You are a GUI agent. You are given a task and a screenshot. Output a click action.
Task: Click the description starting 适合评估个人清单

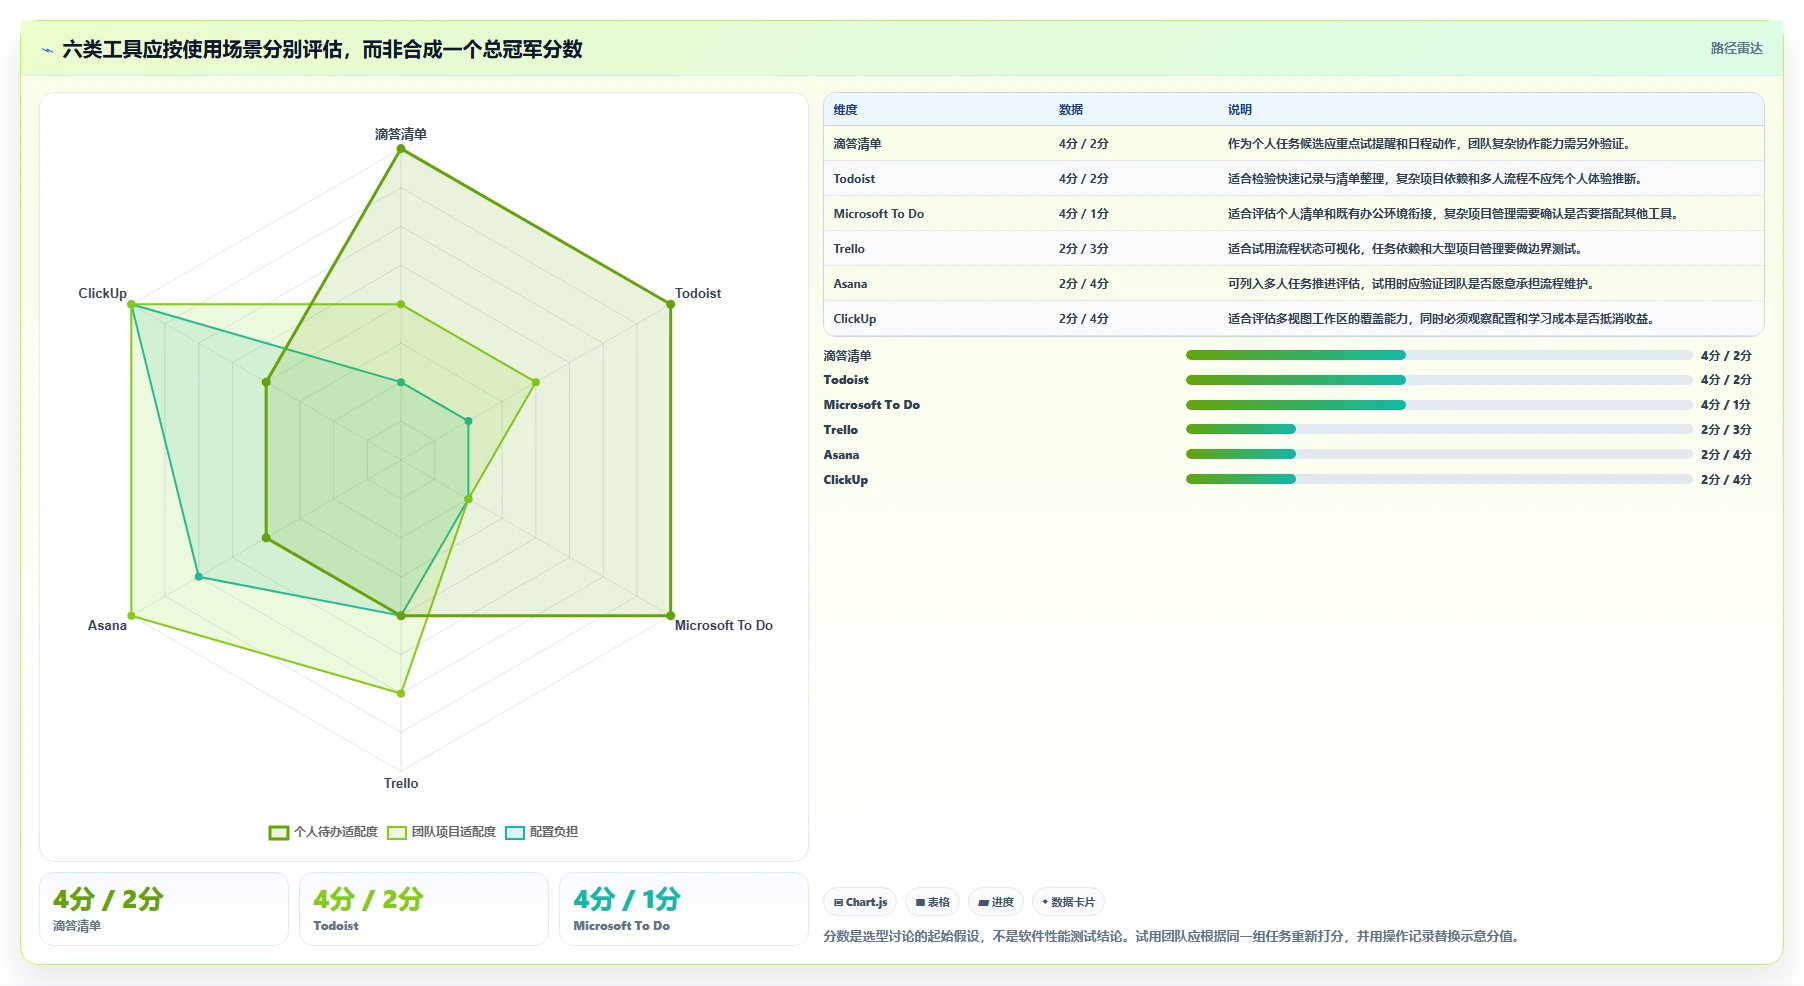(1454, 214)
